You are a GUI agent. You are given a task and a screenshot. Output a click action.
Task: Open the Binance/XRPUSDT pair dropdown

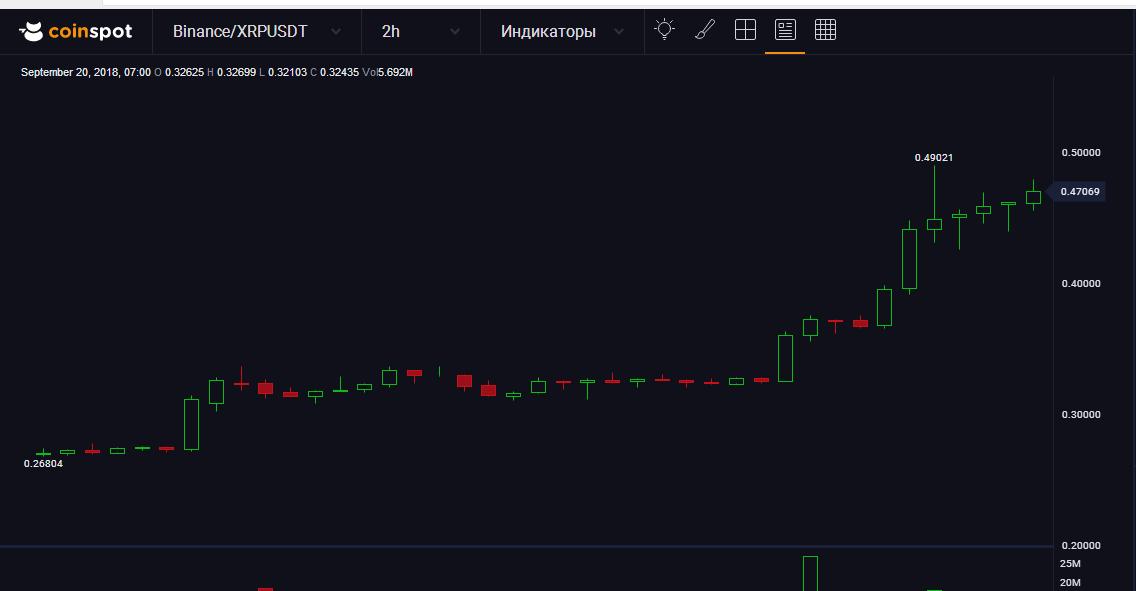click(255, 31)
